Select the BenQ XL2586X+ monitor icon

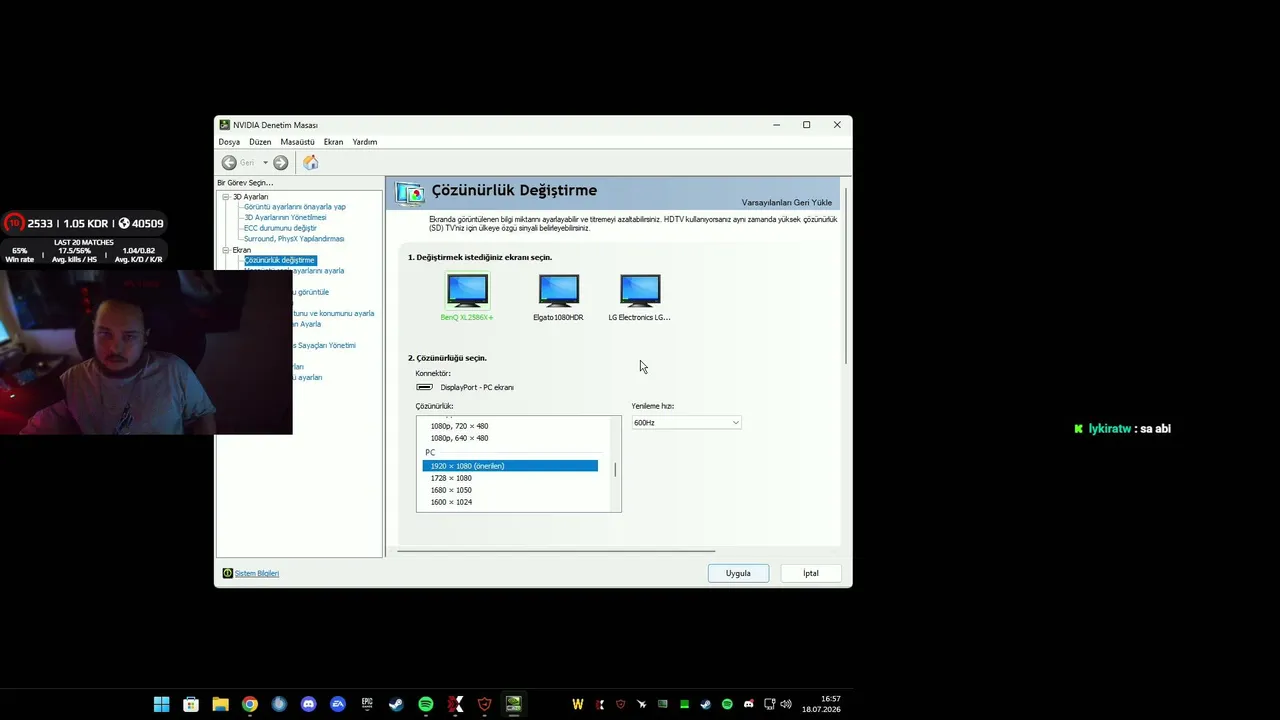click(467, 290)
